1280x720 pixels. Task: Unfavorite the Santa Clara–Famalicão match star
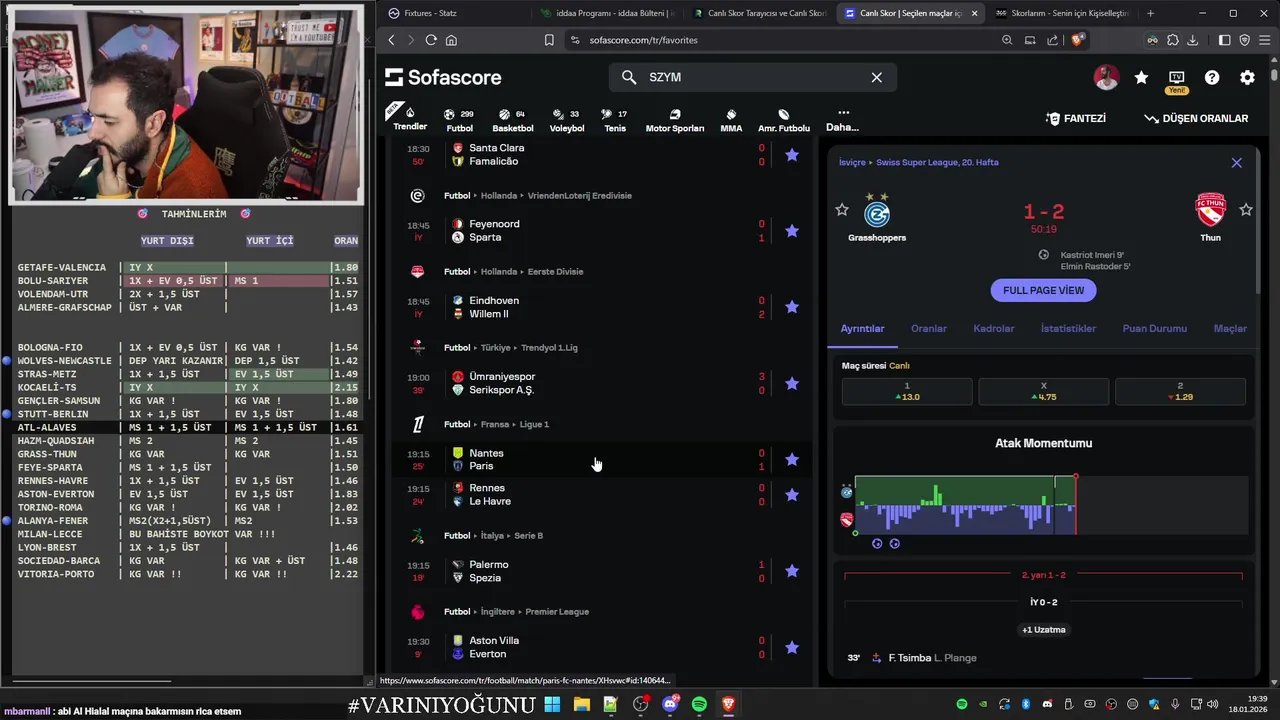pyautogui.click(x=792, y=155)
